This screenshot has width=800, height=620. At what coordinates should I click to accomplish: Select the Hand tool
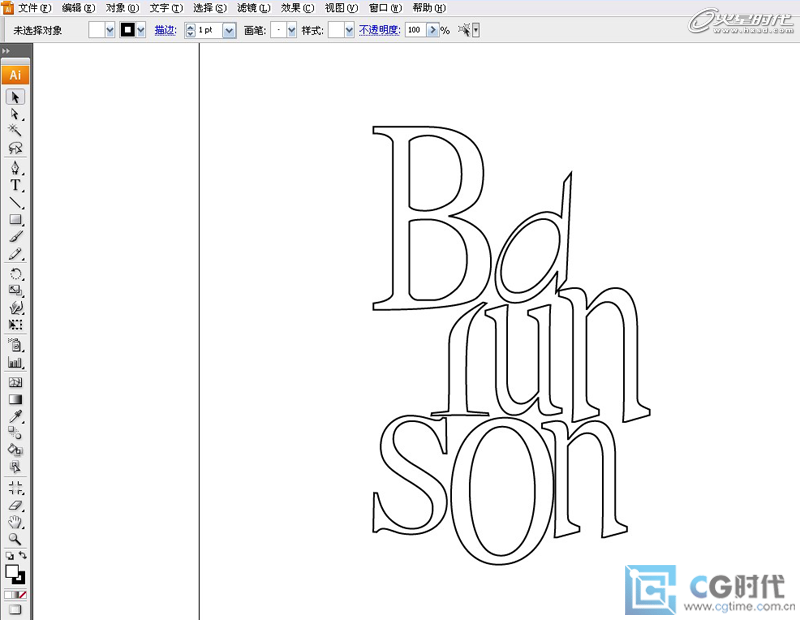pyautogui.click(x=15, y=522)
